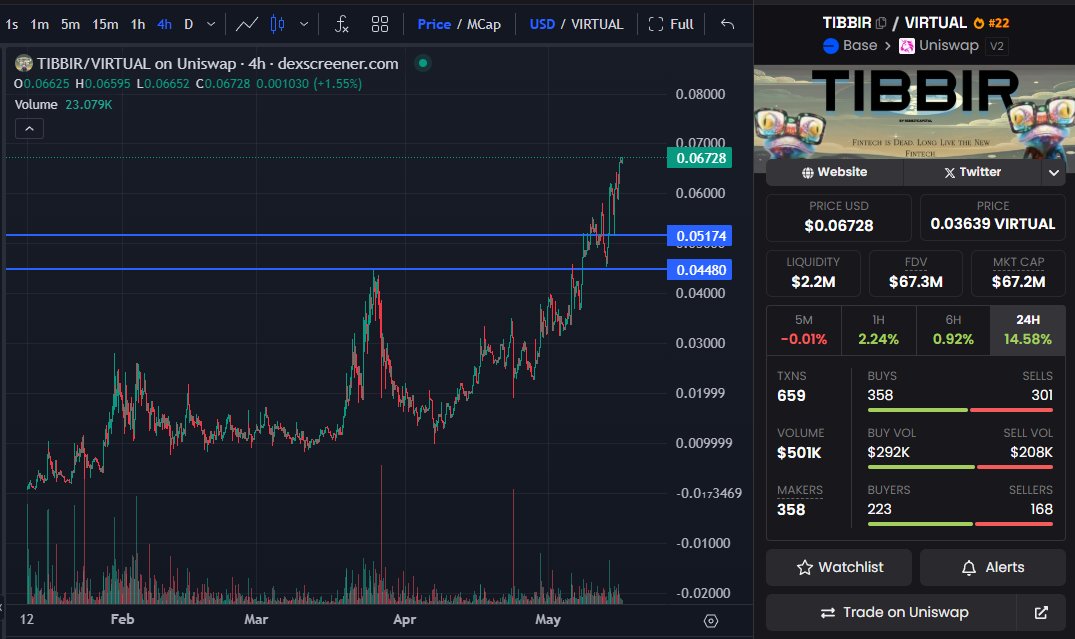Show 1H price change stats

pos(878,330)
